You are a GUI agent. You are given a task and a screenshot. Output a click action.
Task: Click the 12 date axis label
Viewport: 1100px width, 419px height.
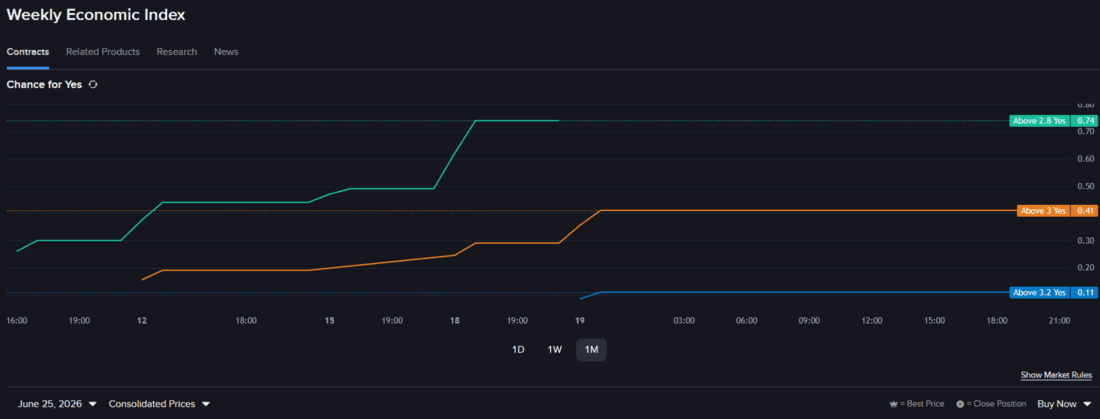(142, 321)
